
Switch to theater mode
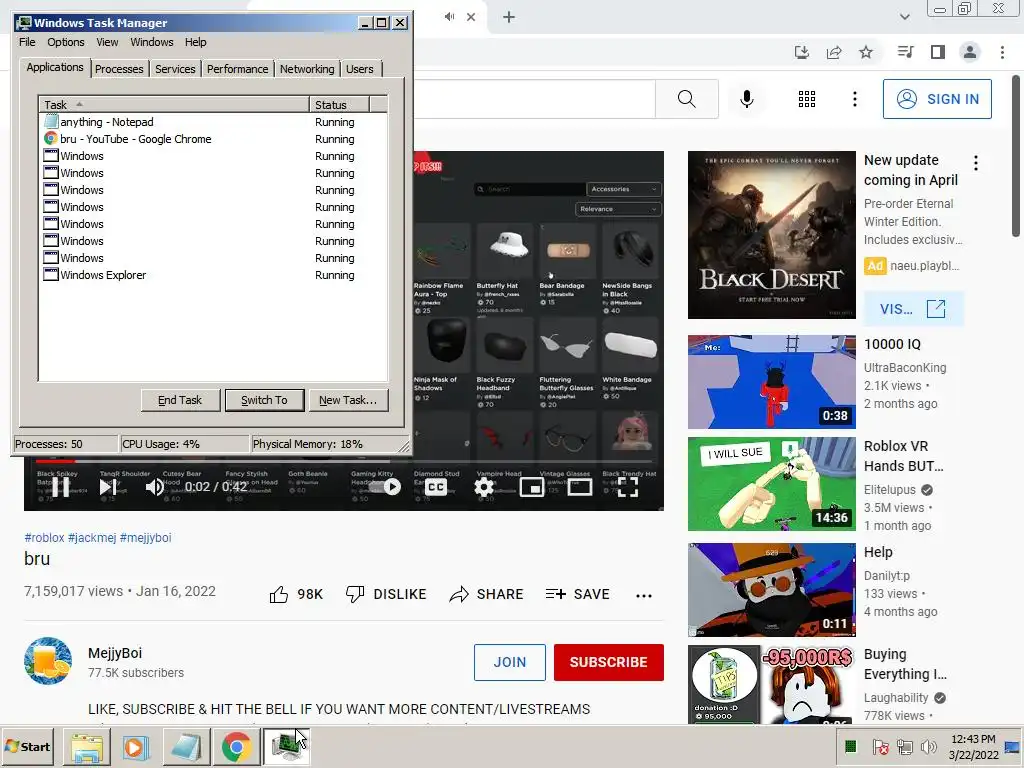pyautogui.click(x=579, y=487)
